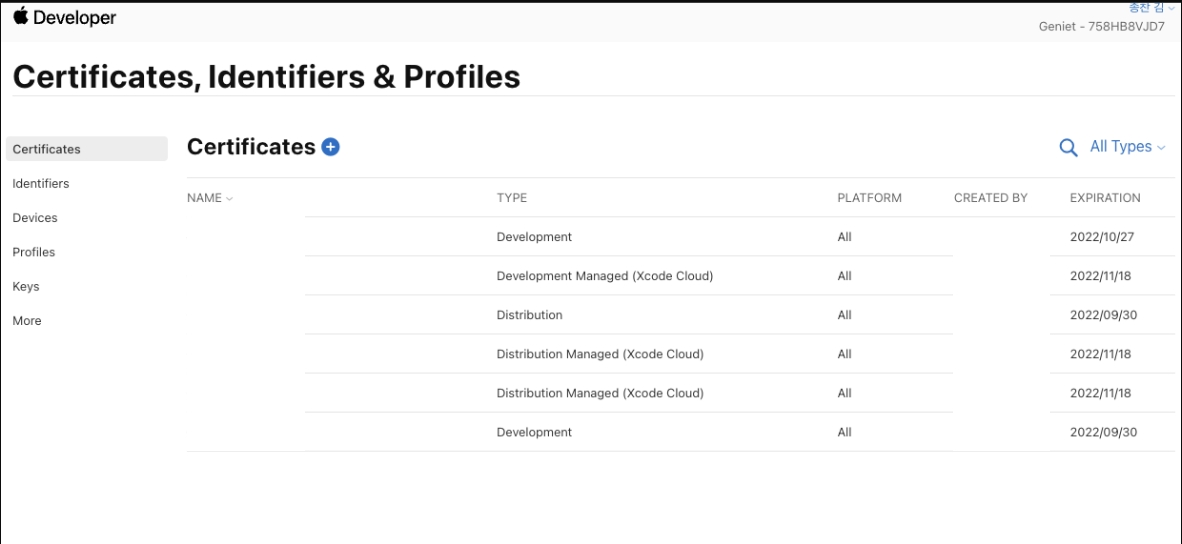Open the Development certificate expiring 2022/10/27
This screenshot has height=544, width=1182.
pyautogui.click(x=534, y=237)
